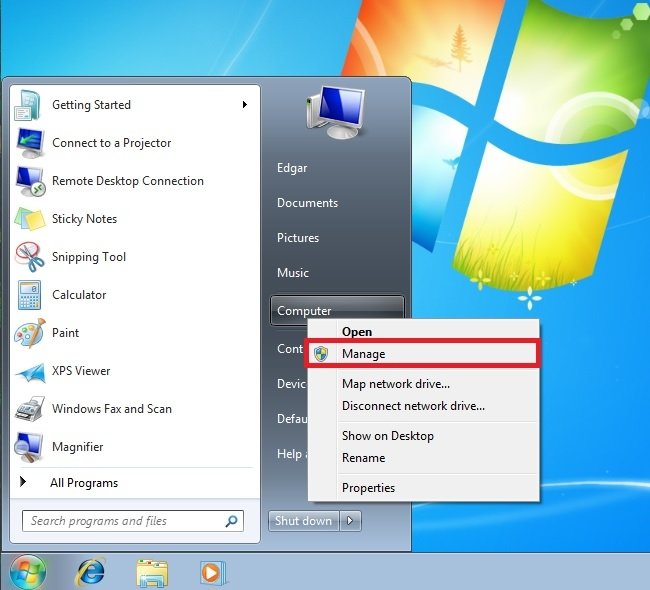Expand the Getting Started submenu arrow
The image size is (650, 590).
click(x=245, y=104)
